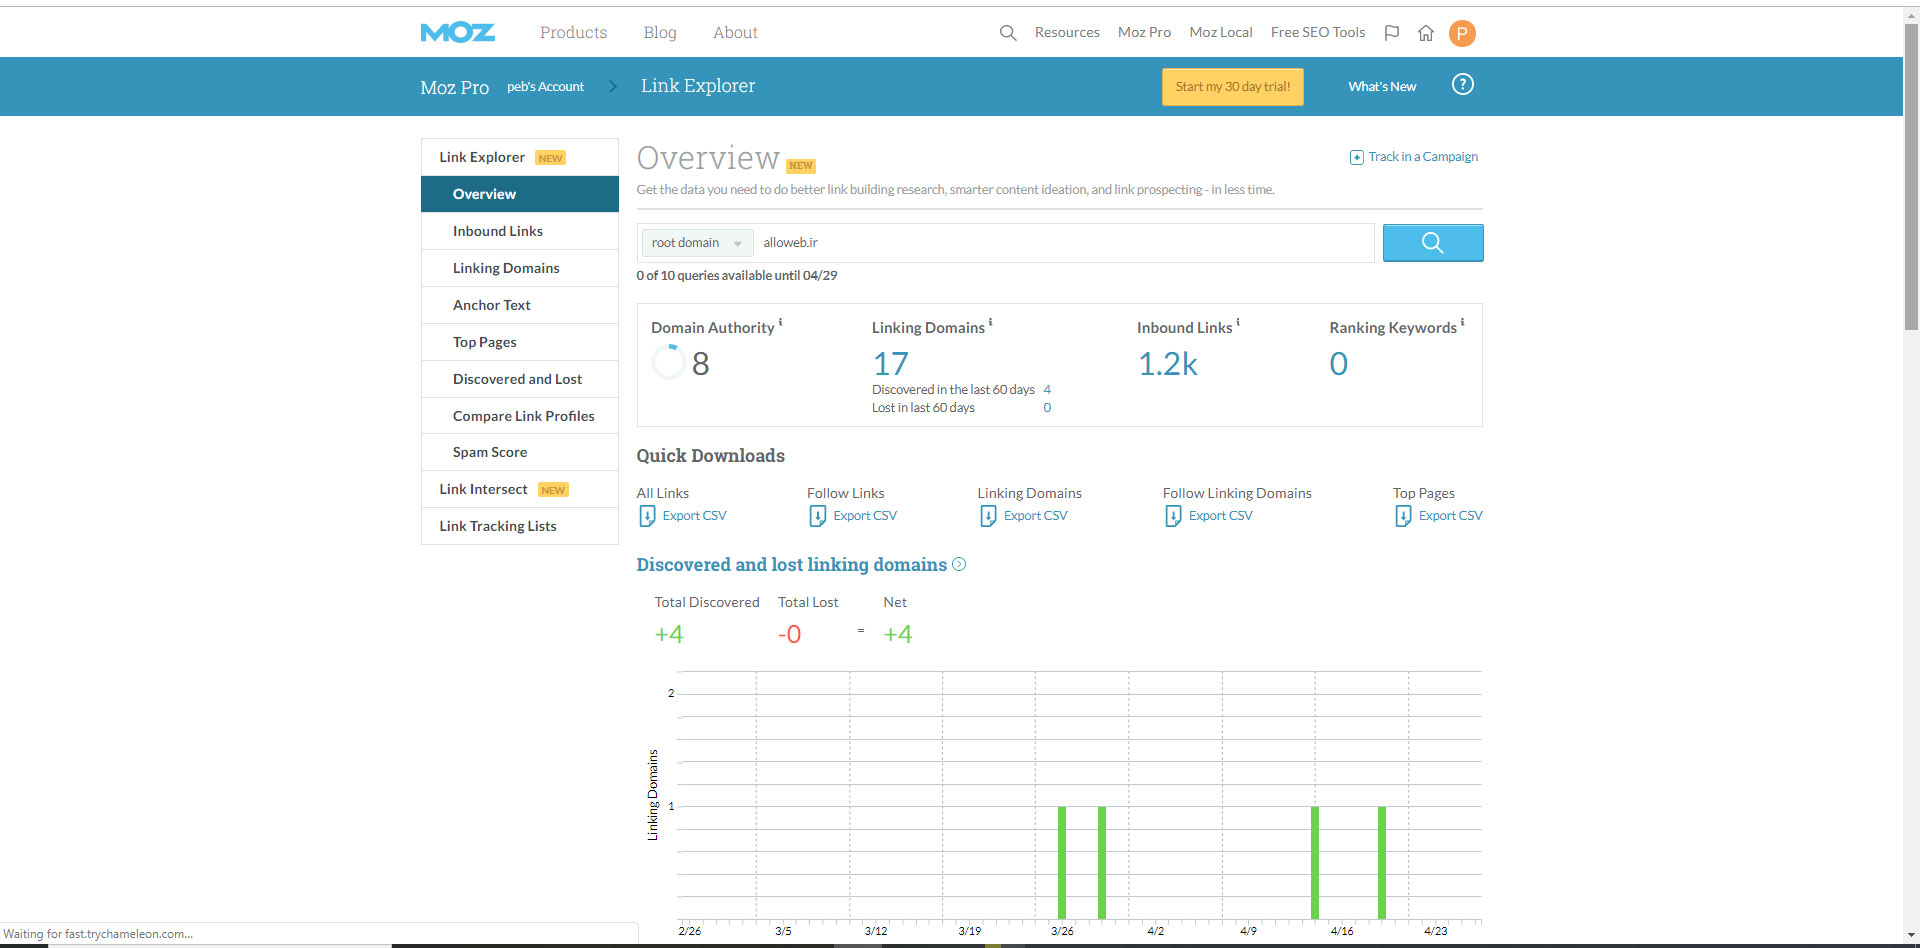Viewport: 1920px width, 948px height.
Task: Open the root domain dropdown
Action: coord(697,243)
